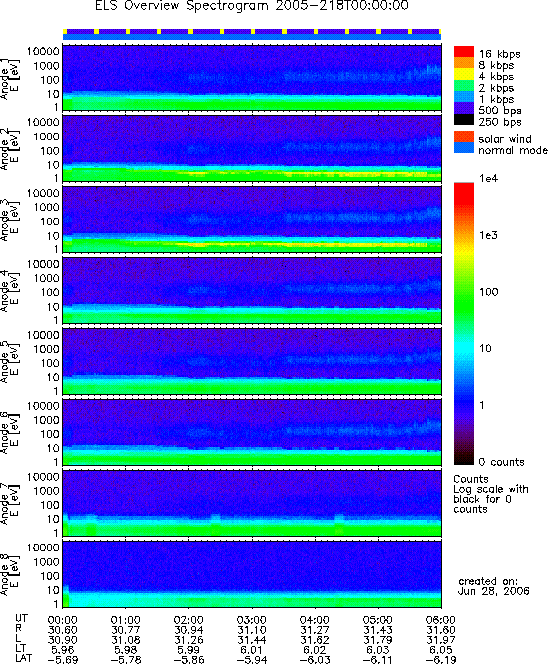
Task: Click the R row label
Action: (x=18, y=628)
